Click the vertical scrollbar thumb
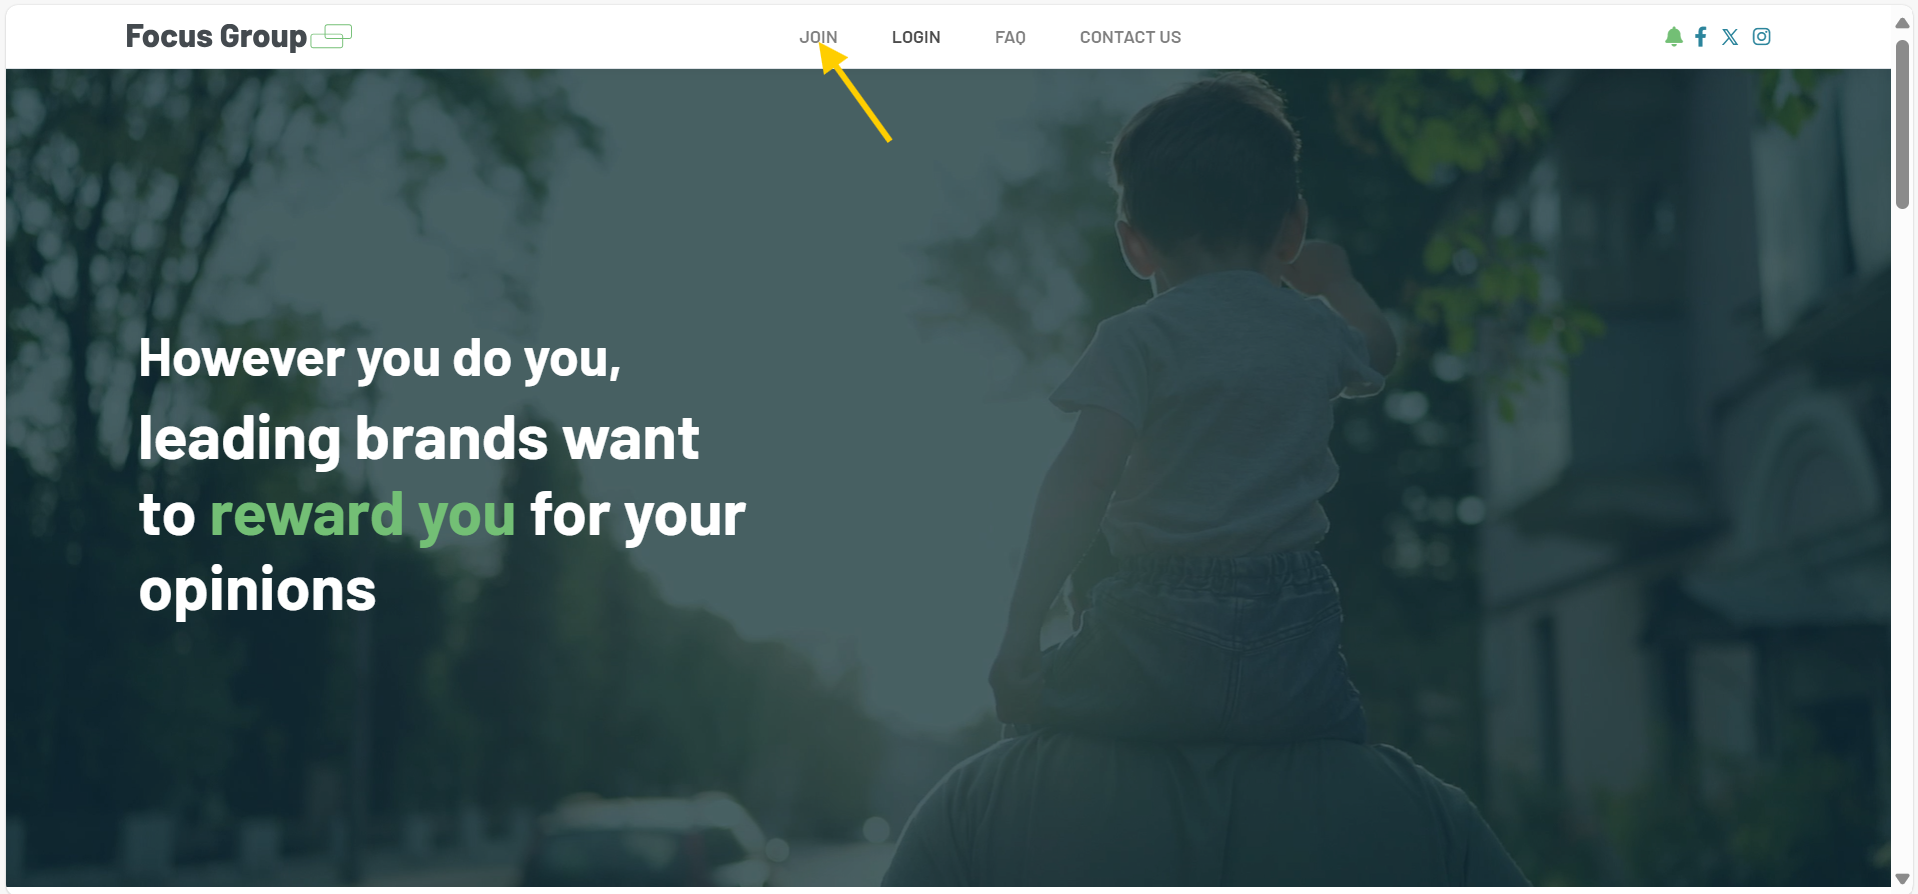 point(1902,125)
